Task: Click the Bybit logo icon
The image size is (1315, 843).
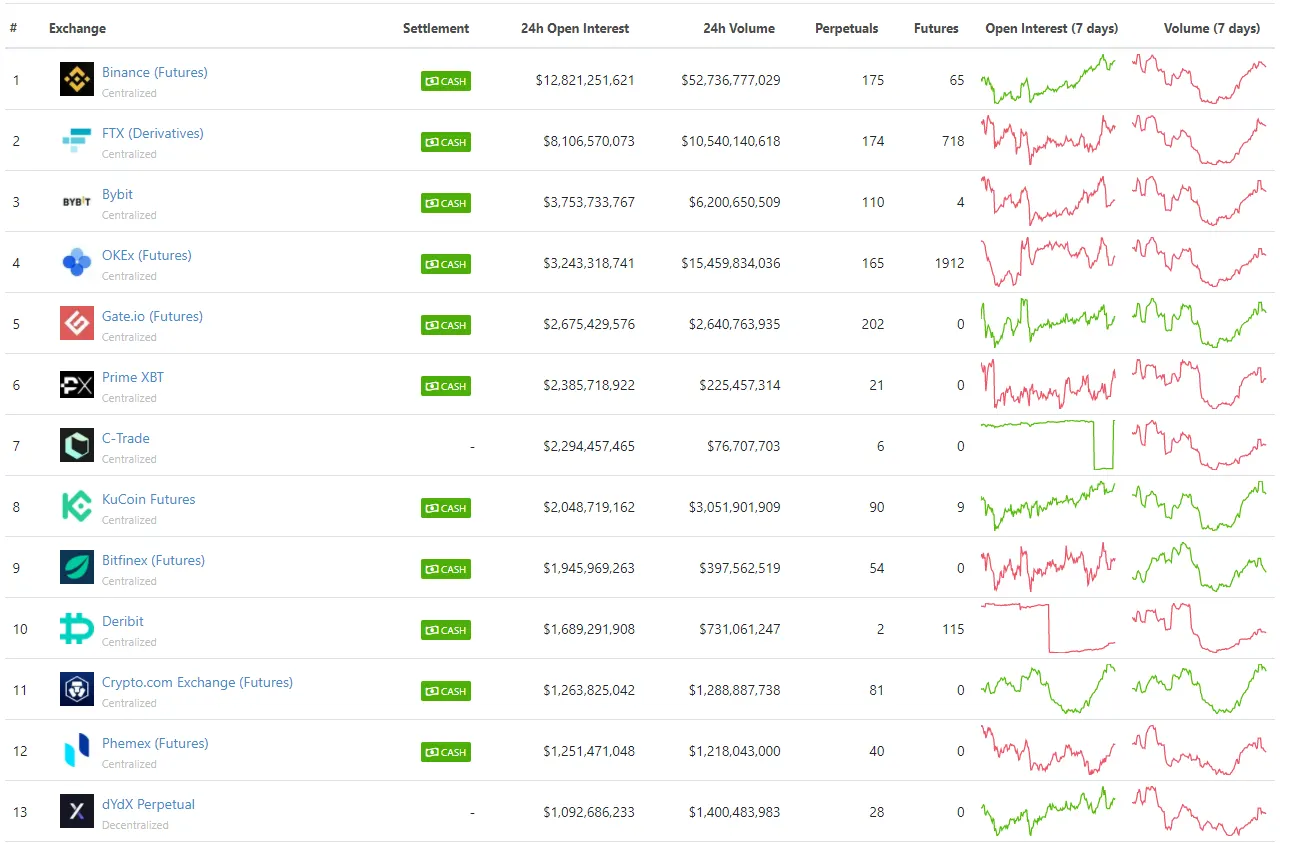Action: click(x=77, y=202)
